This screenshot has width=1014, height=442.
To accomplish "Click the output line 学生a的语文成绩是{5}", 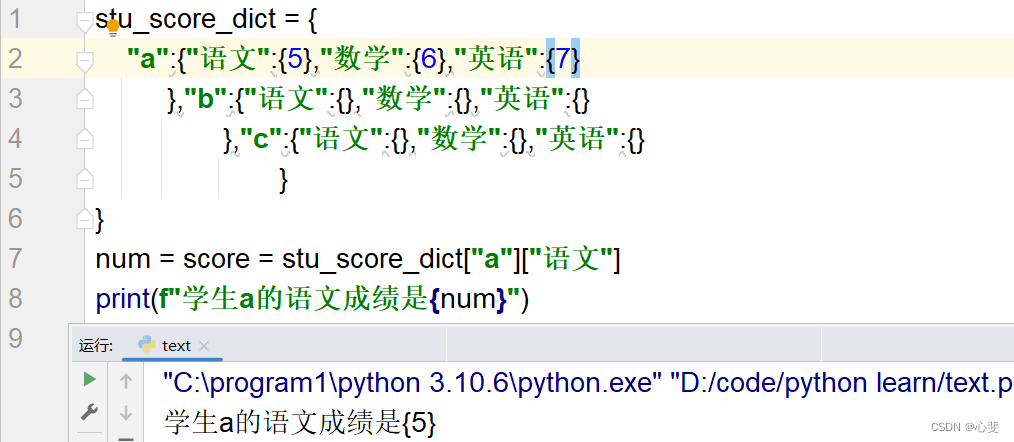I will pos(301,423).
